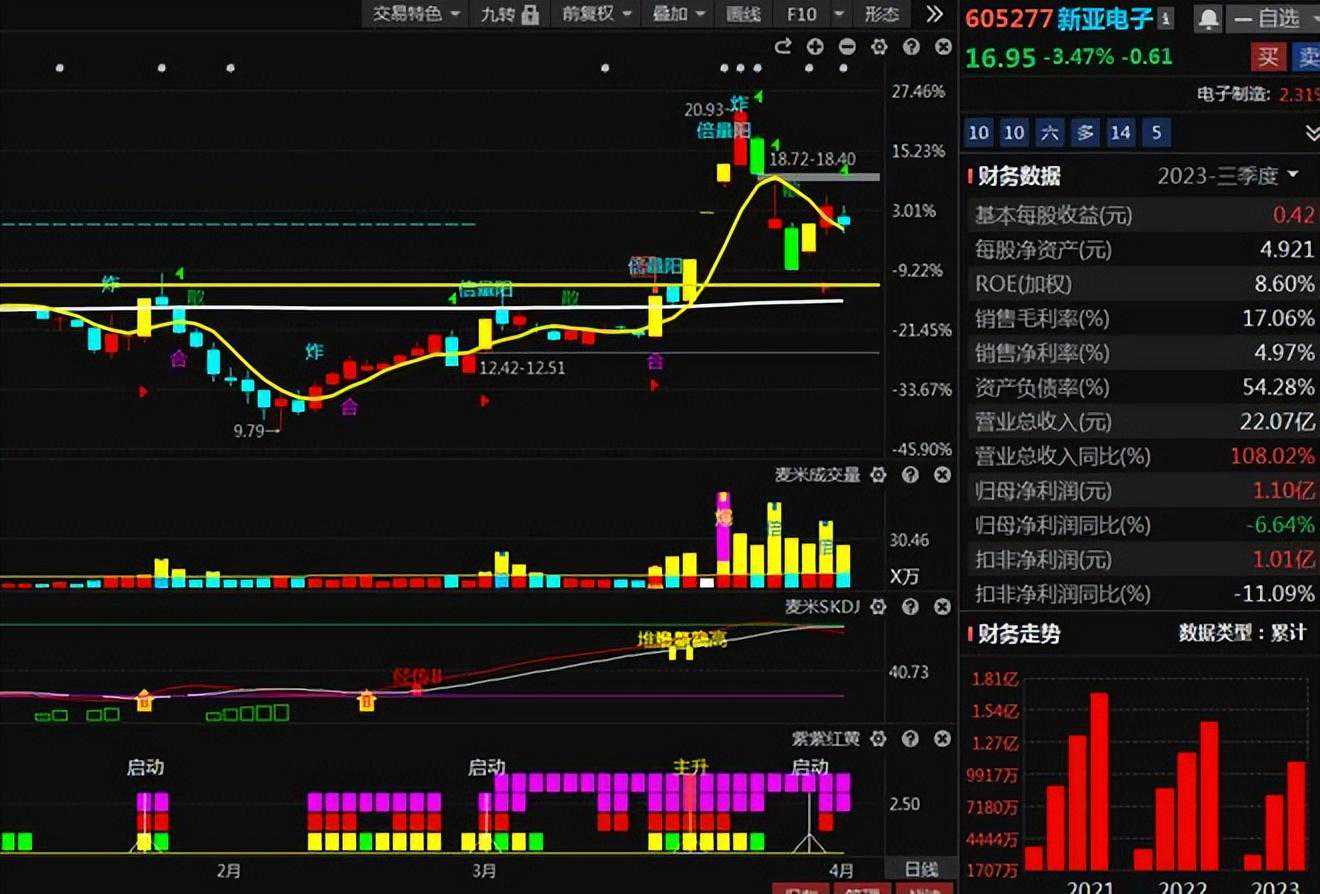Open main chart settings gear
Viewport: 1320px width, 894px height.
[x=879, y=47]
